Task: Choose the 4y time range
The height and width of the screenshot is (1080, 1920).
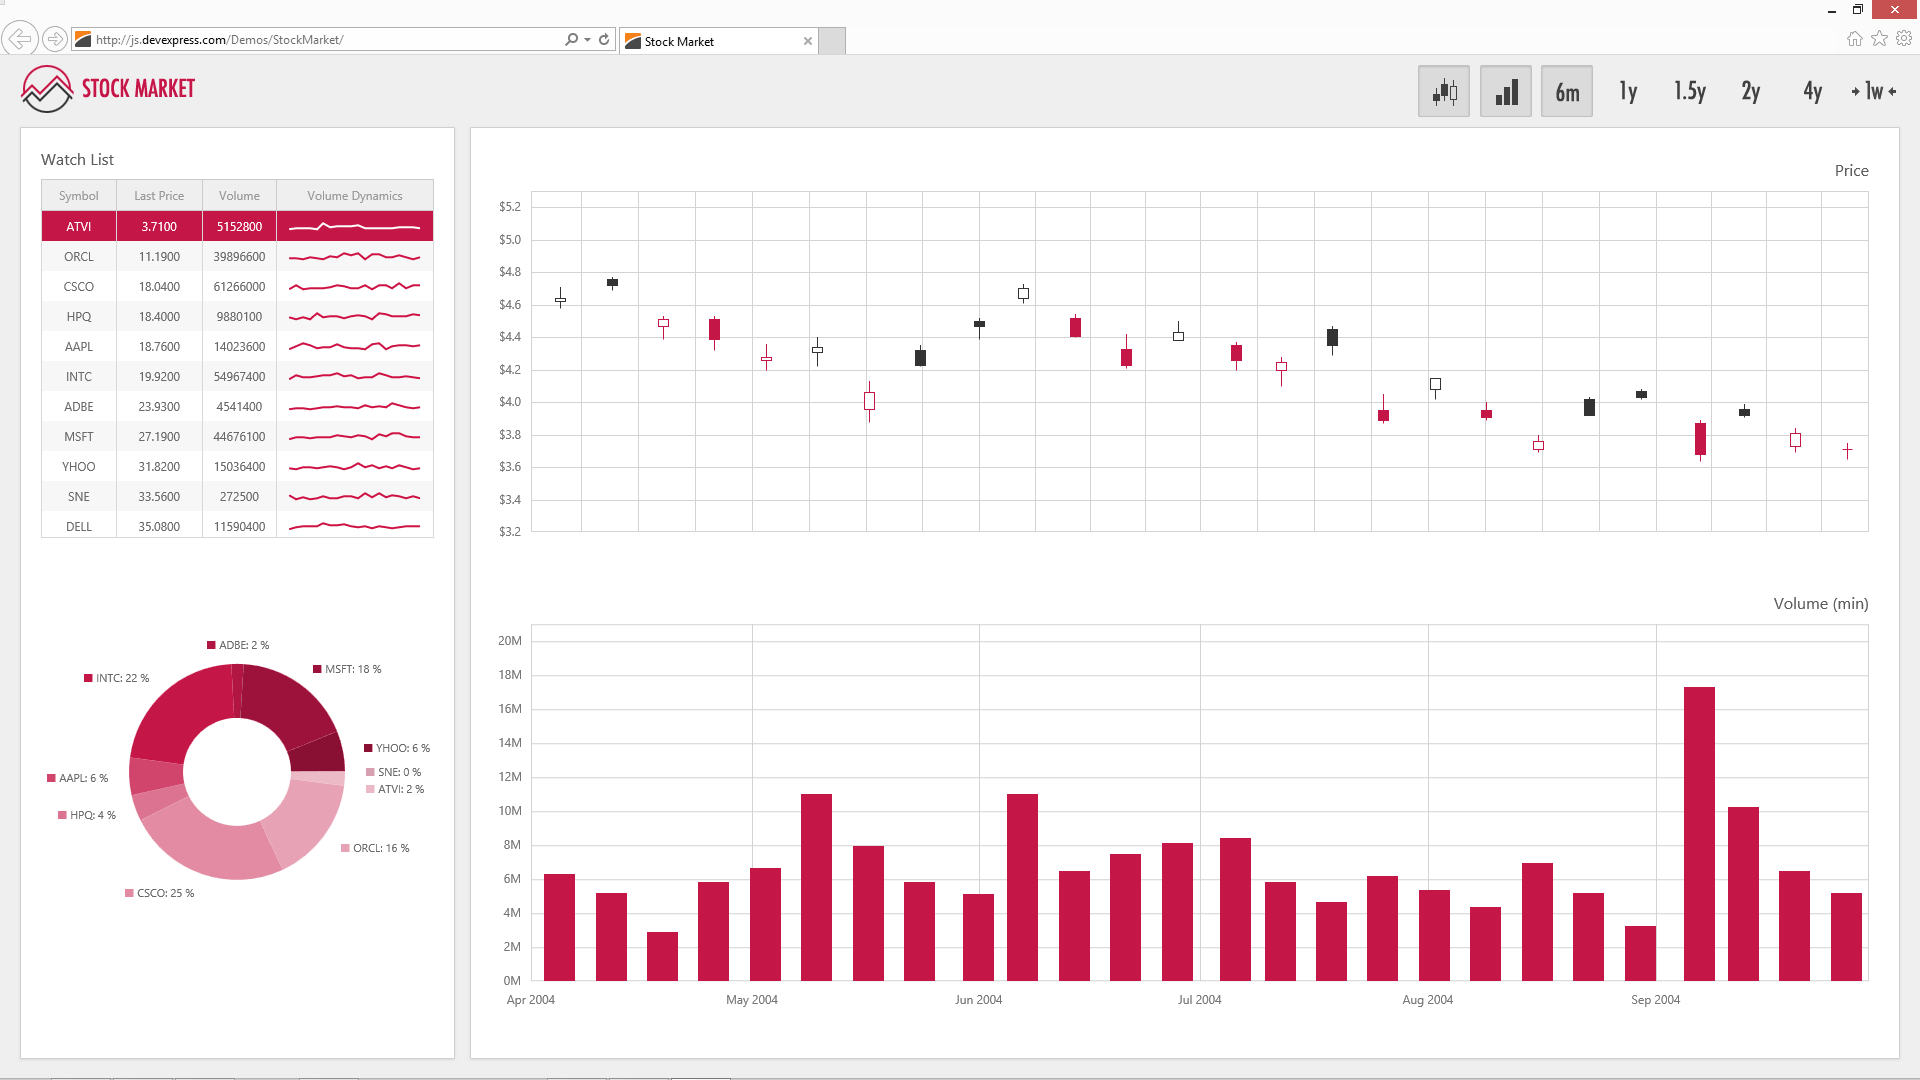Action: (x=1812, y=92)
